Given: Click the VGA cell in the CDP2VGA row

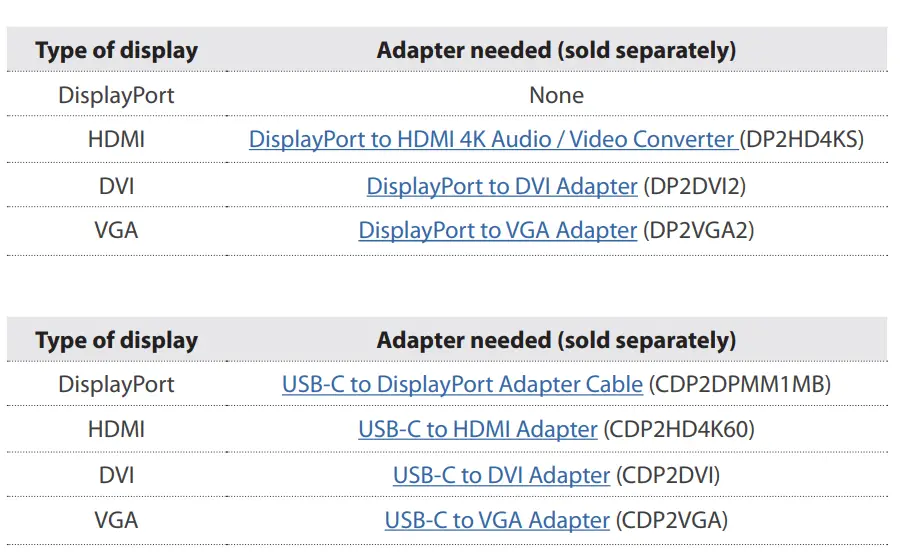Looking at the screenshot, I should tap(116, 521).
